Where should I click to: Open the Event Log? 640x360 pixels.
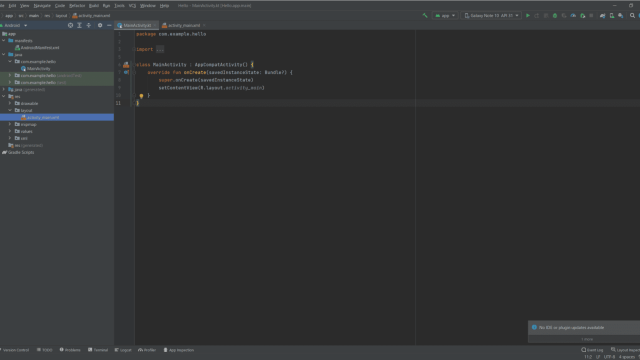[592, 350]
